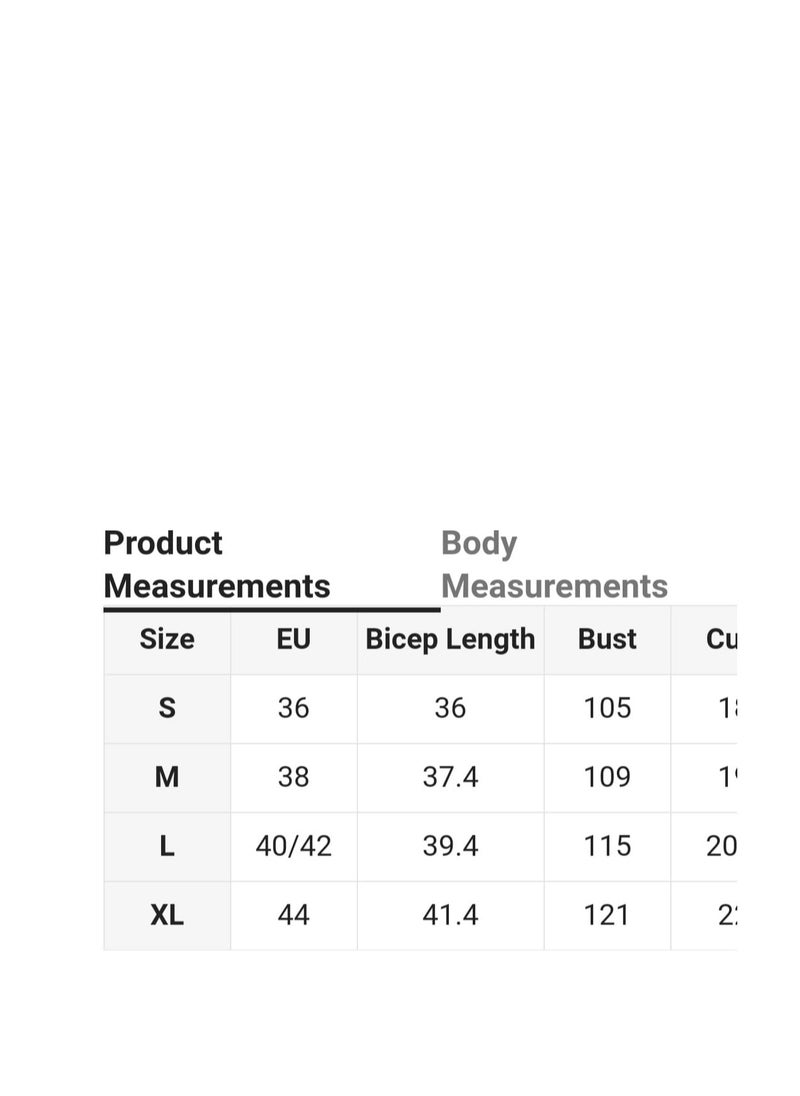800x1096 pixels.
Task: Click the Bicep Length 41.4 cell
Action: [x=451, y=916]
